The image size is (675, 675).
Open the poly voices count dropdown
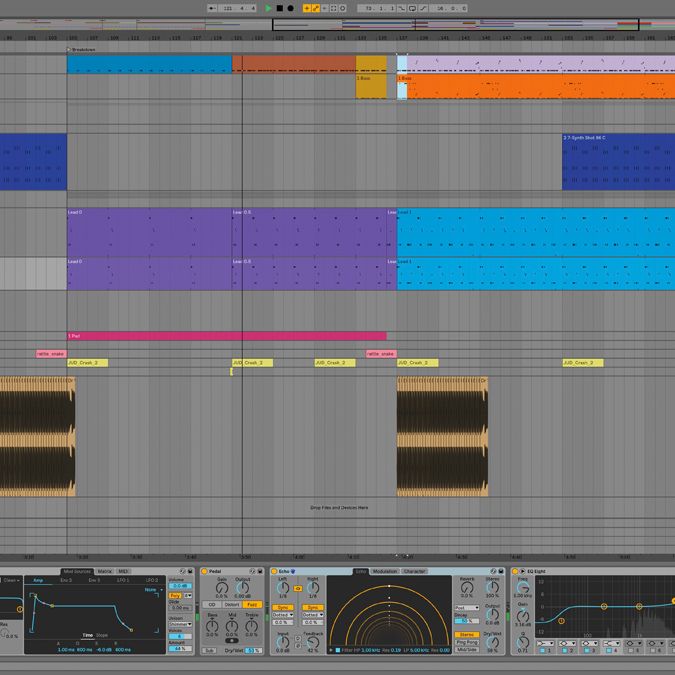point(188,595)
